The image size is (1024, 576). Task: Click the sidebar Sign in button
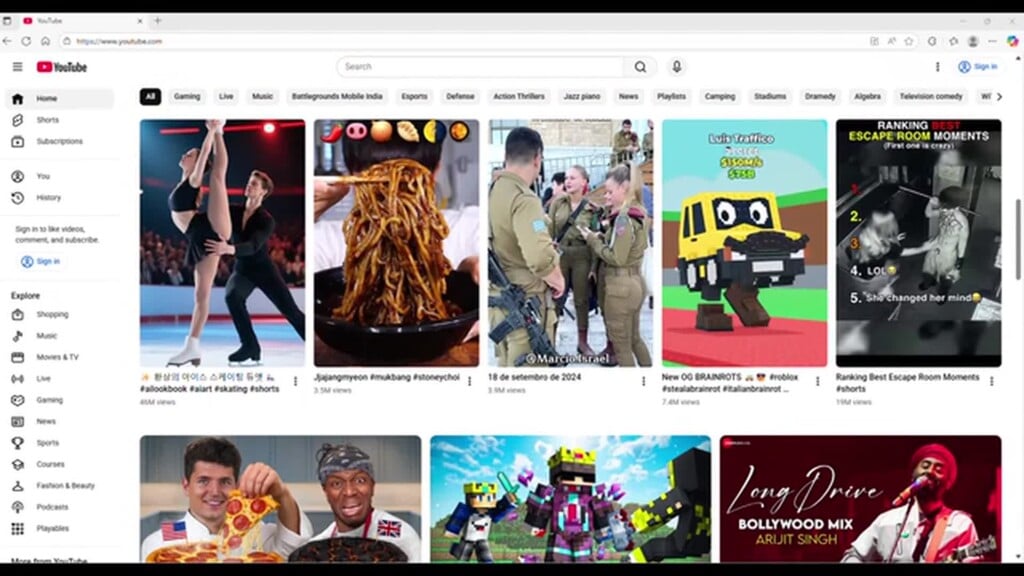pyautogui.click(x=41, y=261)
